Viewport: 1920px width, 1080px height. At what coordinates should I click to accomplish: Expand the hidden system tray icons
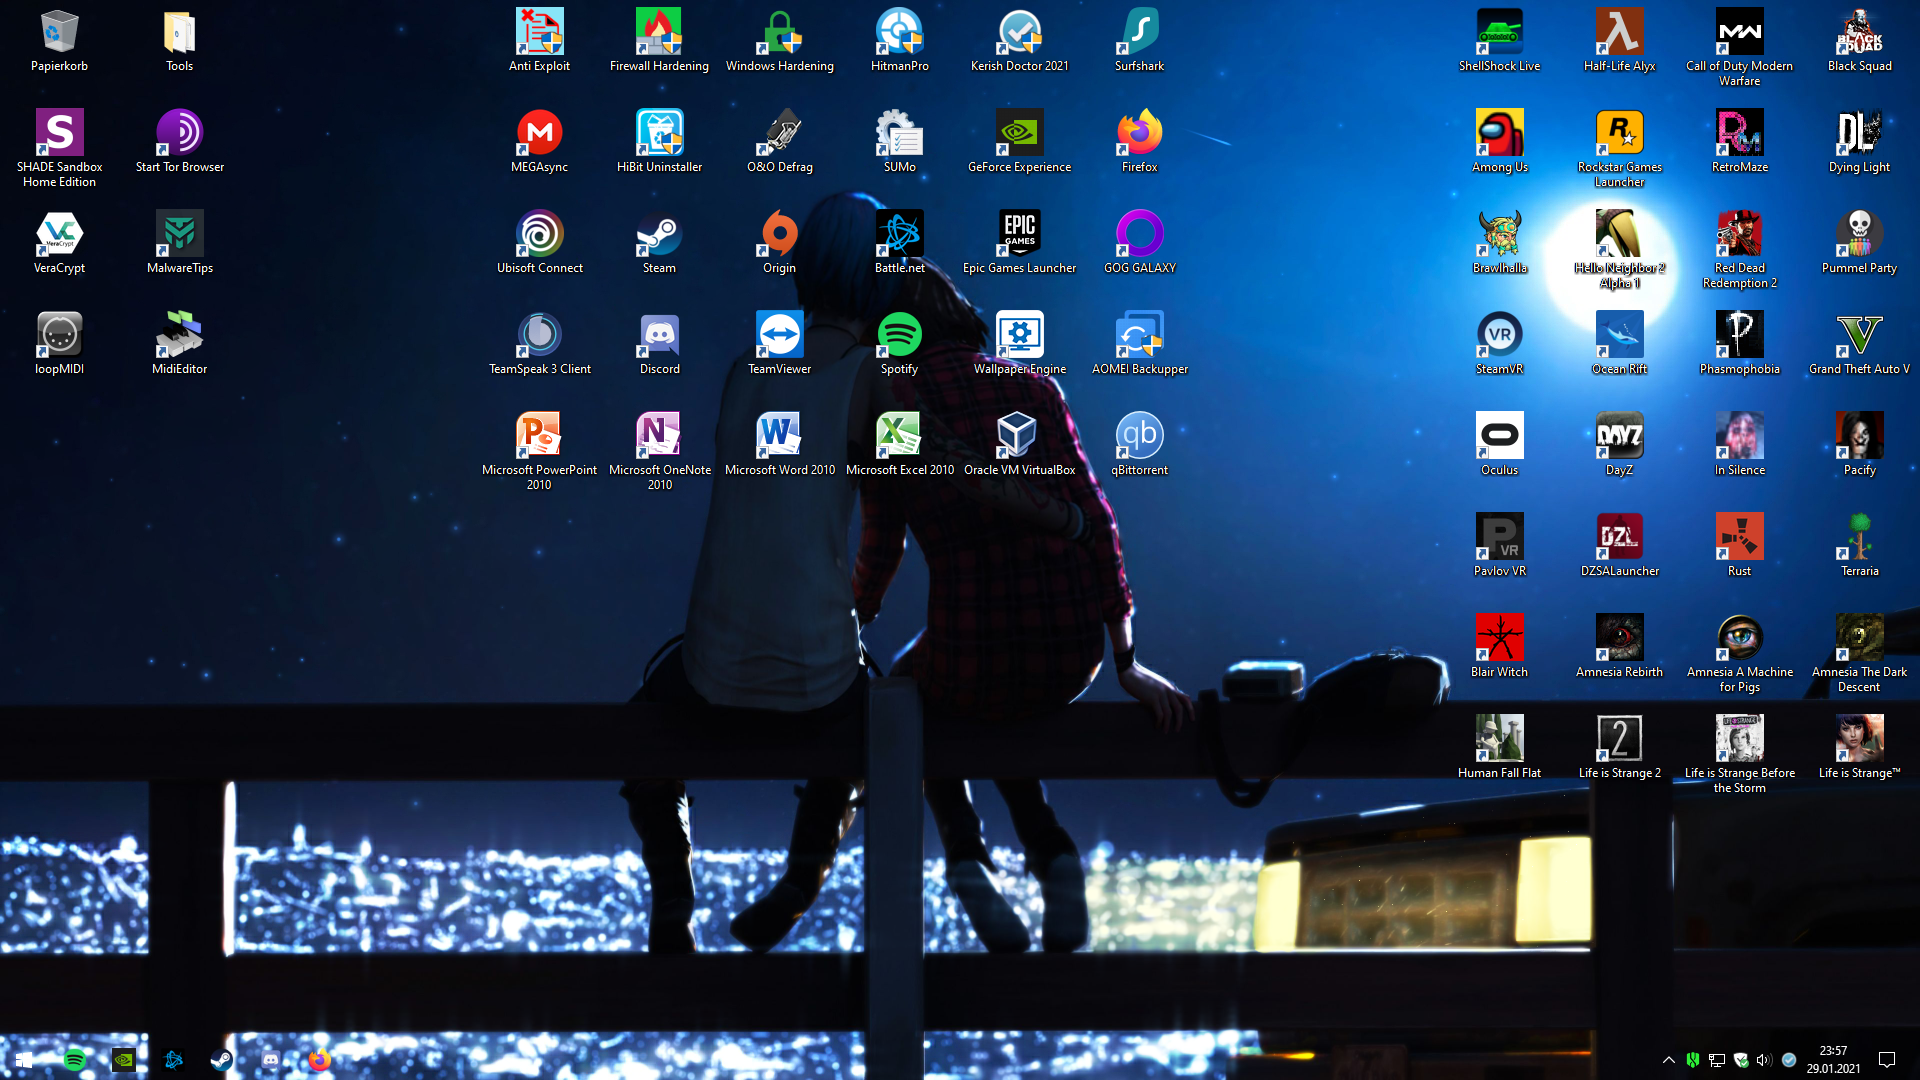click(1668, 1060)
